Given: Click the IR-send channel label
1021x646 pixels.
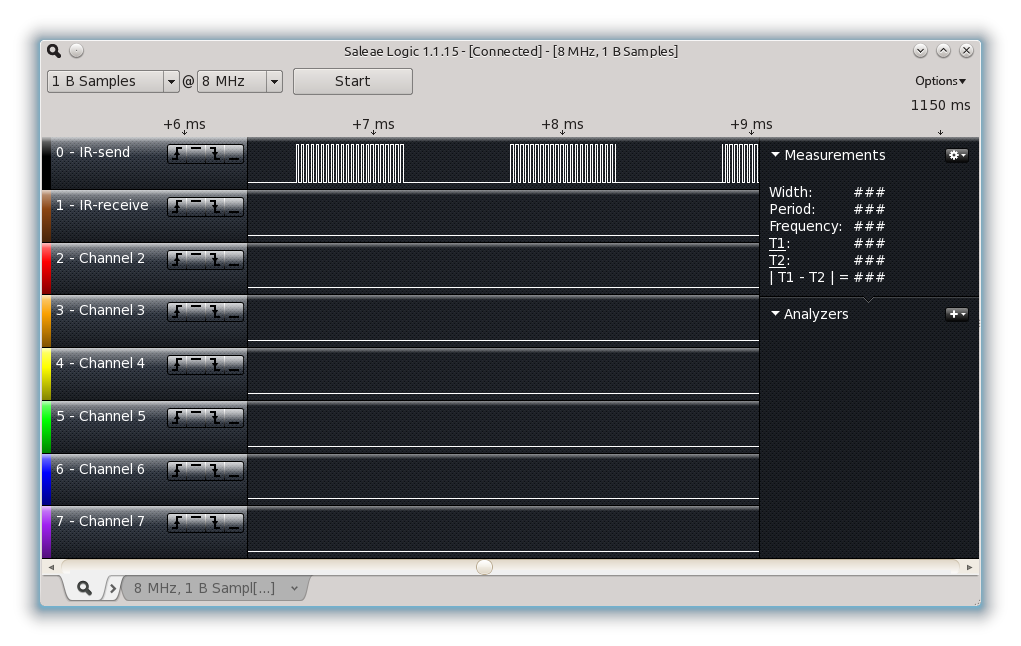Looking at the screenshot, I should (x=92, y=152).
